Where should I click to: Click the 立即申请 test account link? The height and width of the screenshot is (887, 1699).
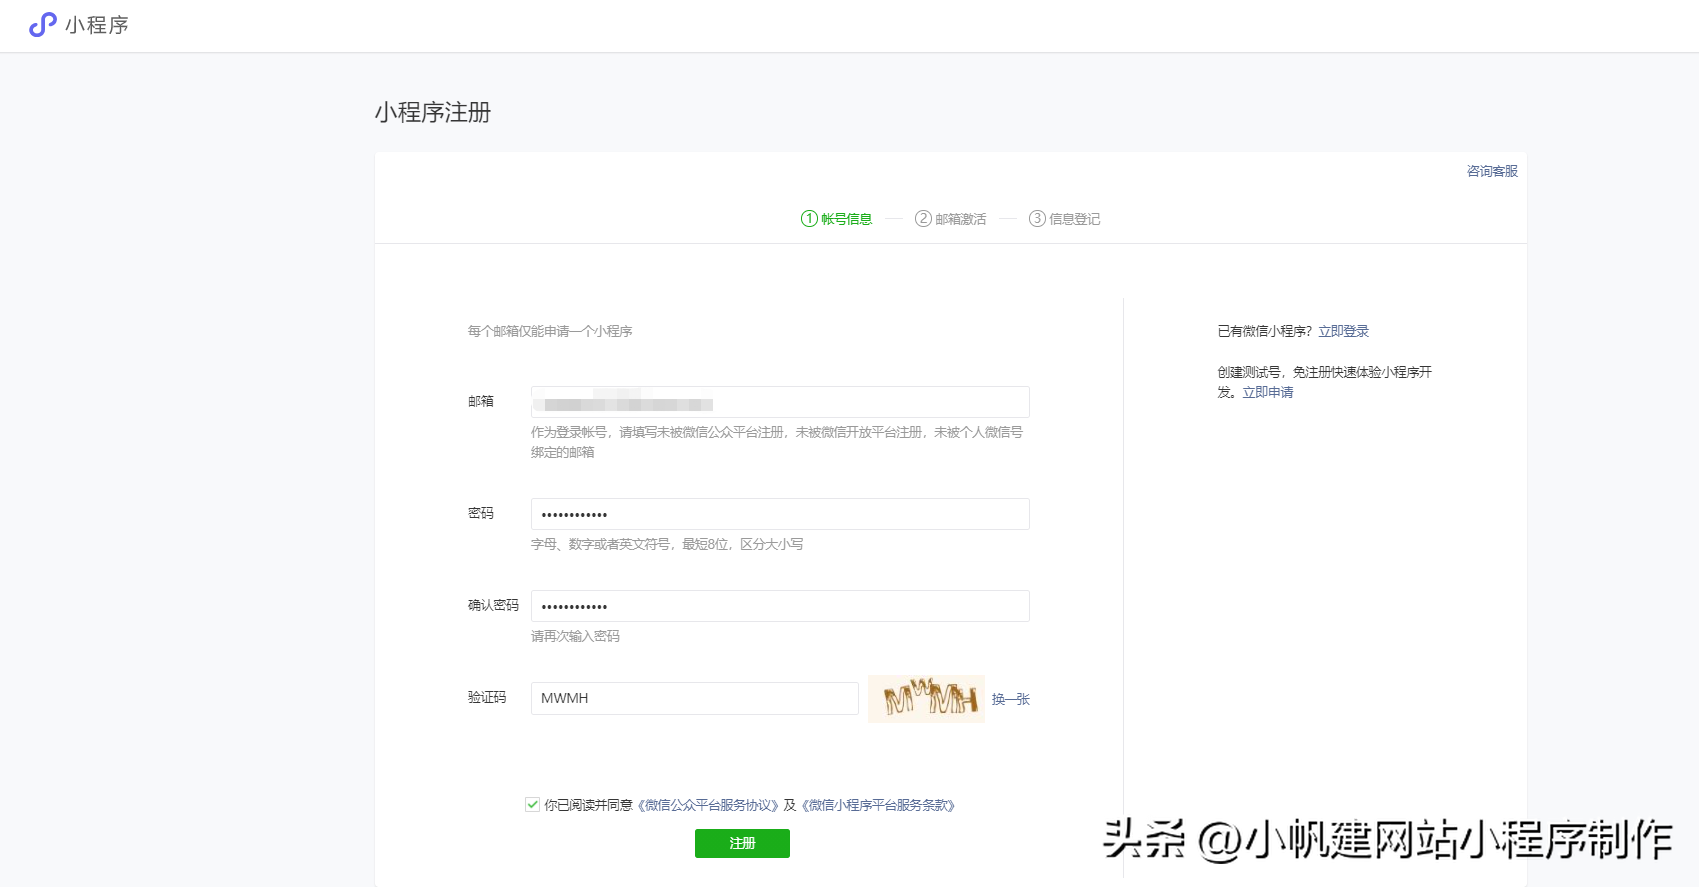[x=1267, y=392]
